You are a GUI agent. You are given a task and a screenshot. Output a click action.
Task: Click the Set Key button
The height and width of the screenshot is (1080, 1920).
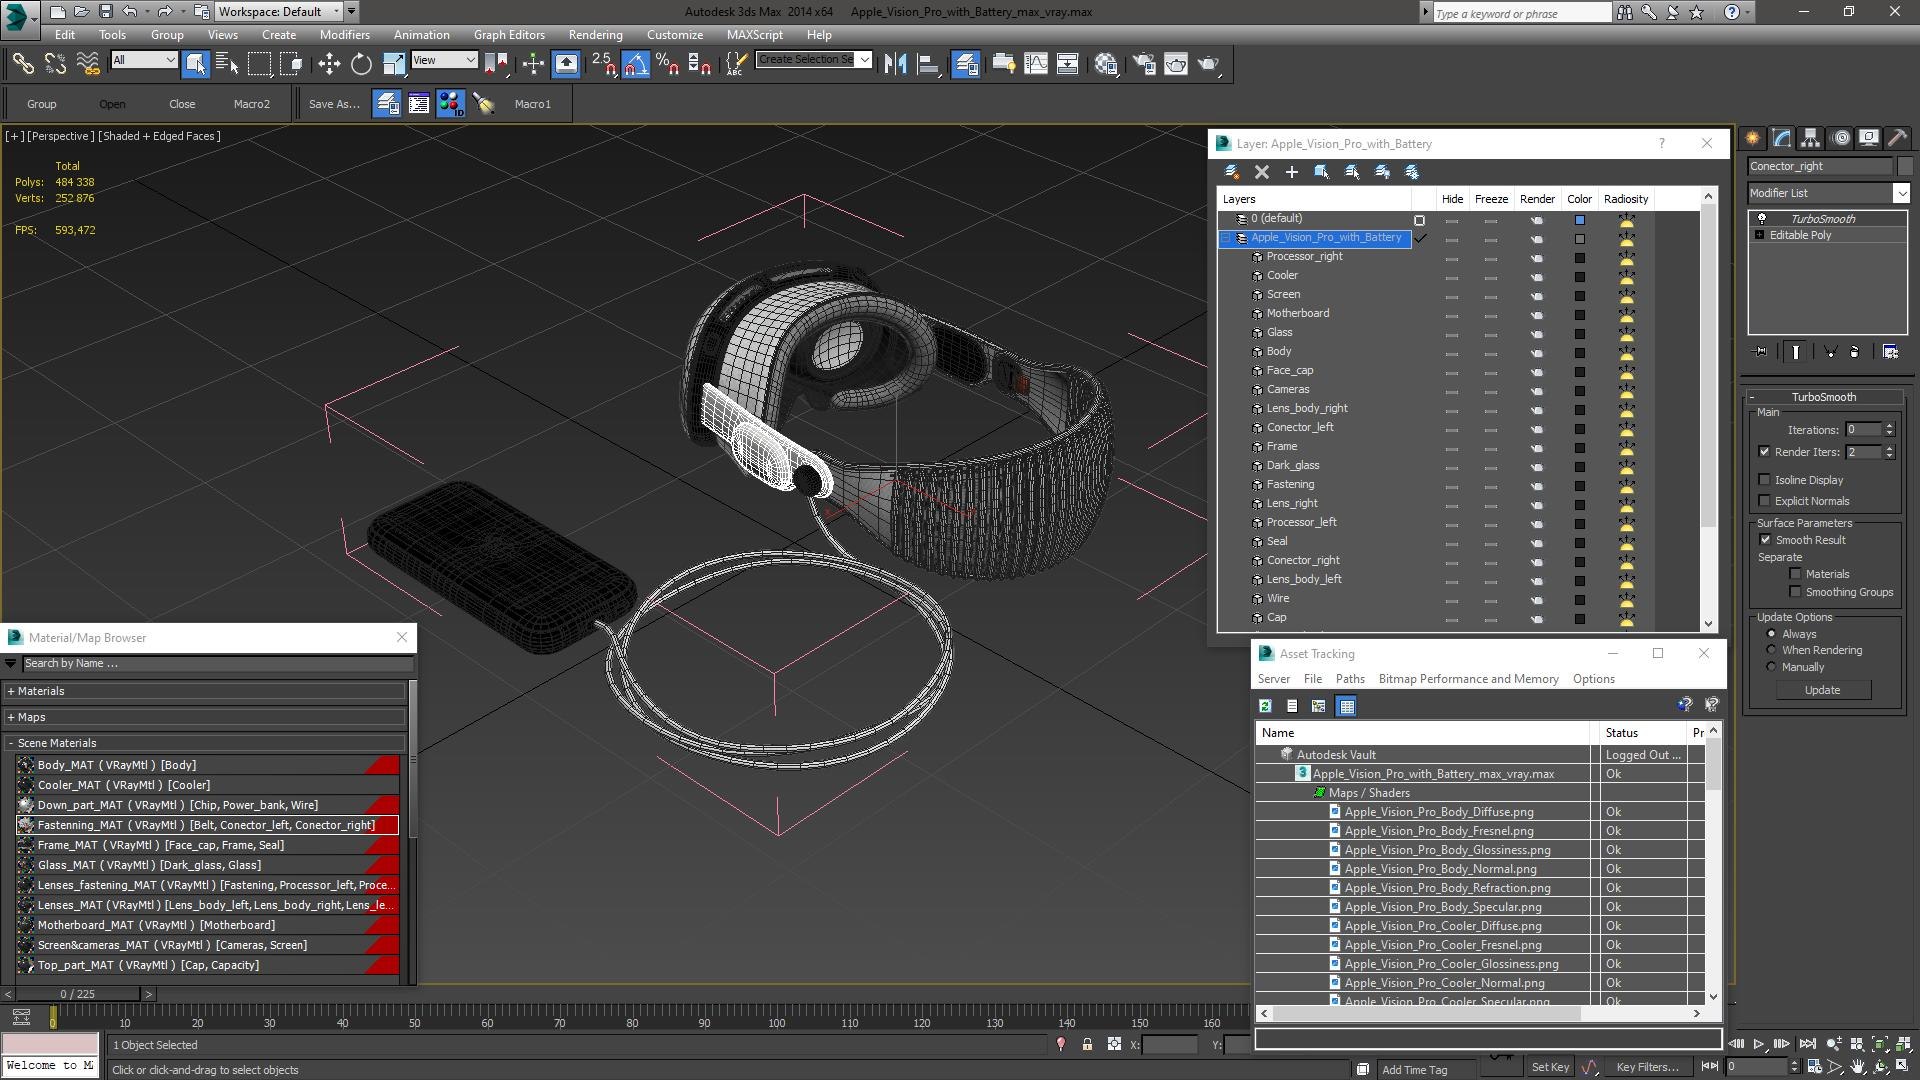[x=1550, y=1067]
